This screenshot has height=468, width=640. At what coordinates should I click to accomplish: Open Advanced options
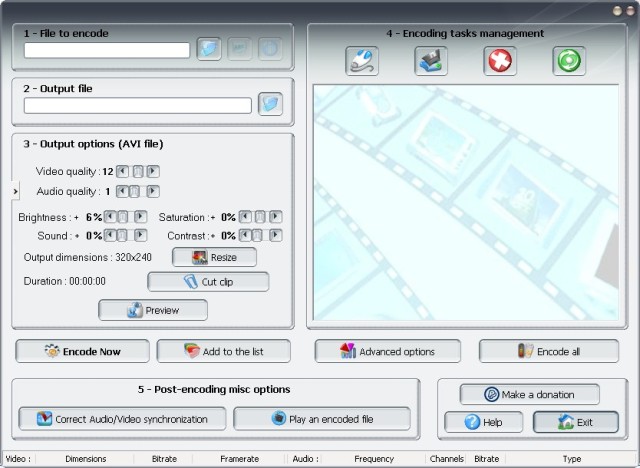point(388,351)
